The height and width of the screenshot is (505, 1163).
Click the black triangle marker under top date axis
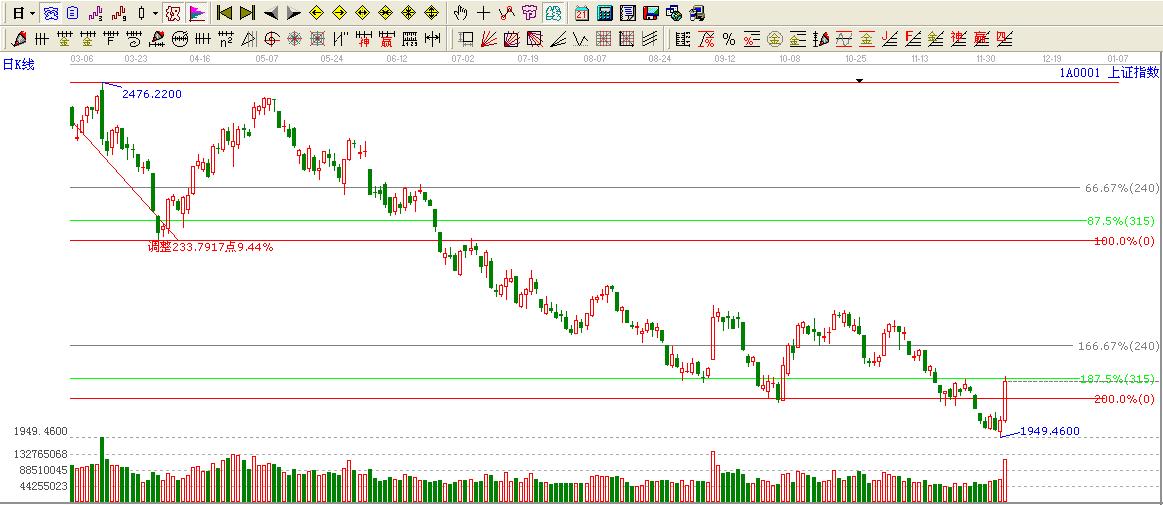click(x=859, y=80)
